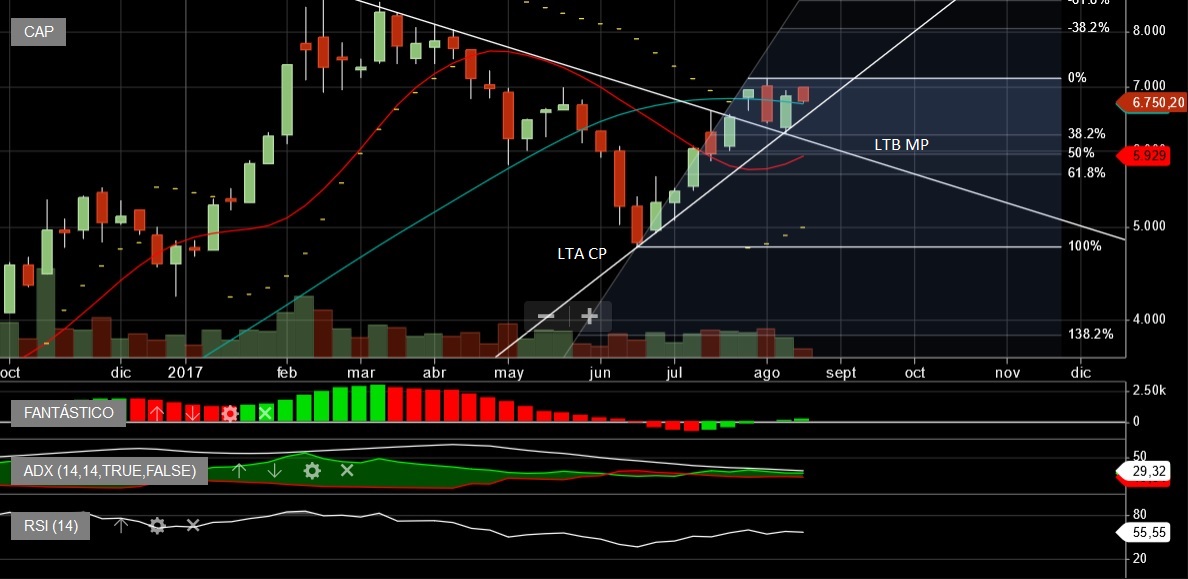Click the 100% Fibonacci level label
The height and width of the screenshot is (579, 1188).
1084,246
